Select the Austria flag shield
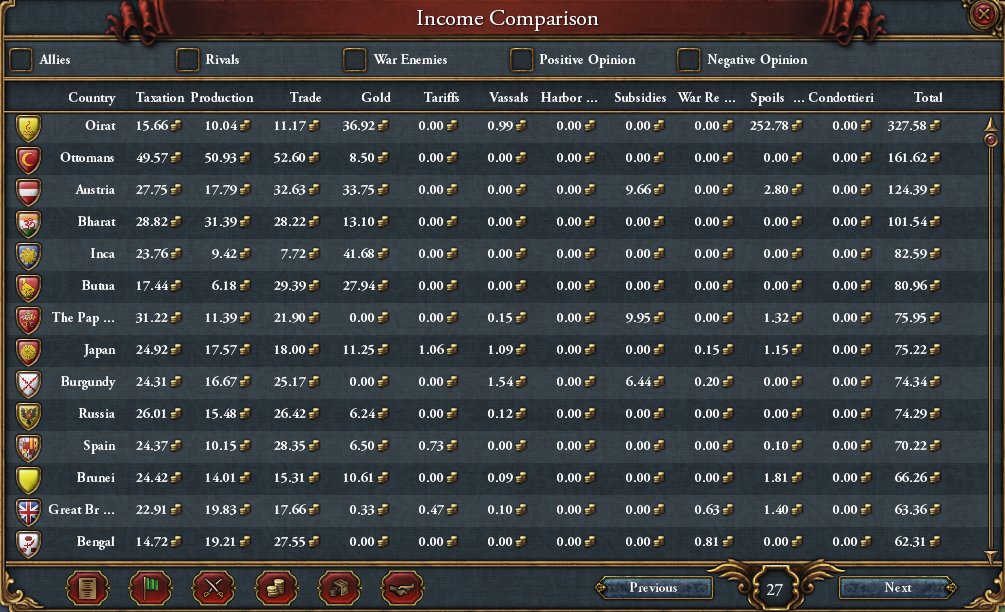This screenshot has height=612, width=1005. tap(28, 192)
